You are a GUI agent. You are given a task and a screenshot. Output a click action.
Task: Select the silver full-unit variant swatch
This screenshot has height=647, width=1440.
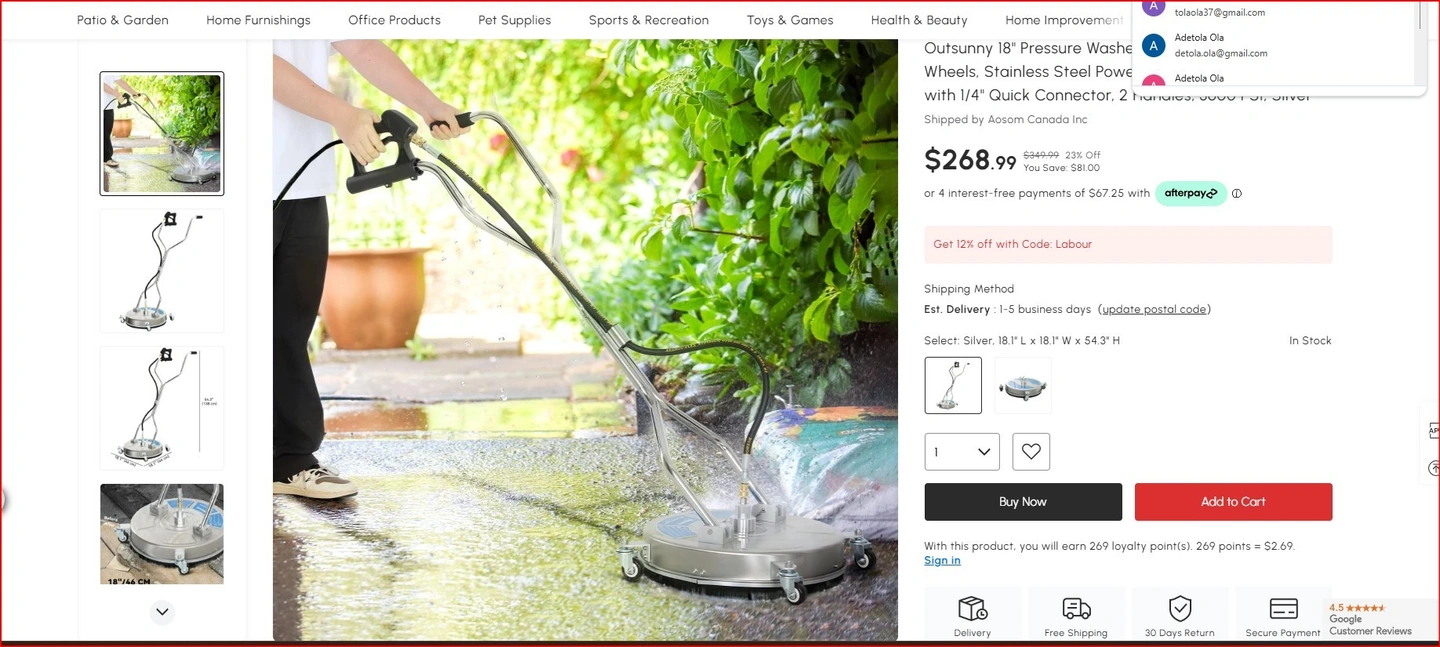[x=953, y=385]
